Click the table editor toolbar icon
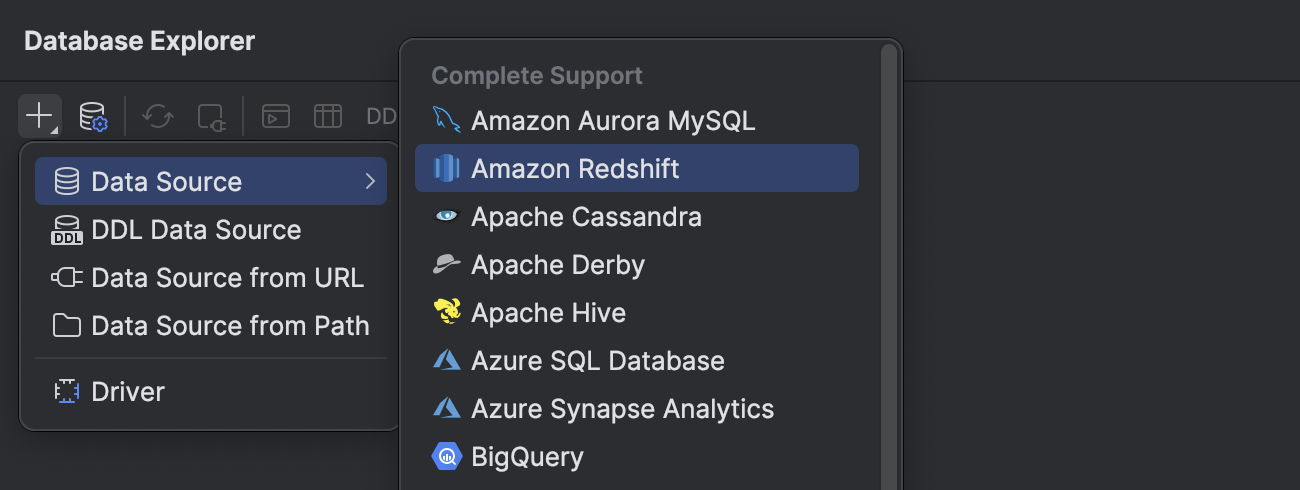Viewport: 1300px width, 490px height. (328, 116)
